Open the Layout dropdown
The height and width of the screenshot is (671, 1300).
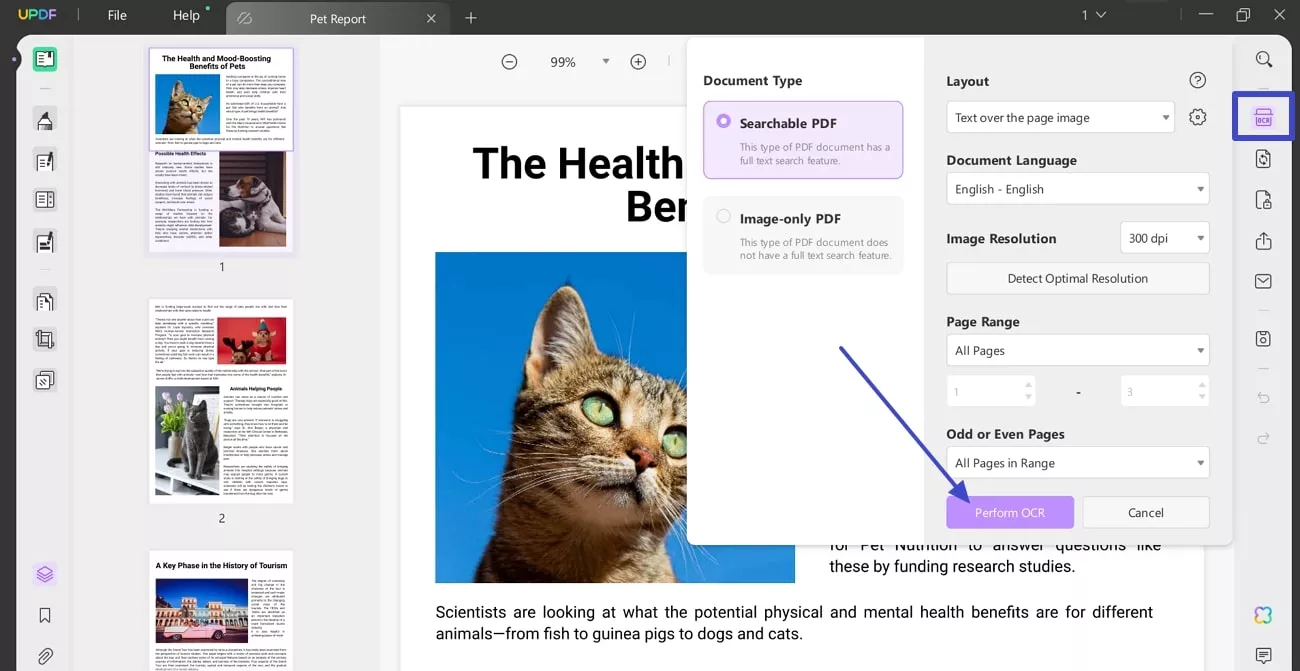(x=1061, y=117)
